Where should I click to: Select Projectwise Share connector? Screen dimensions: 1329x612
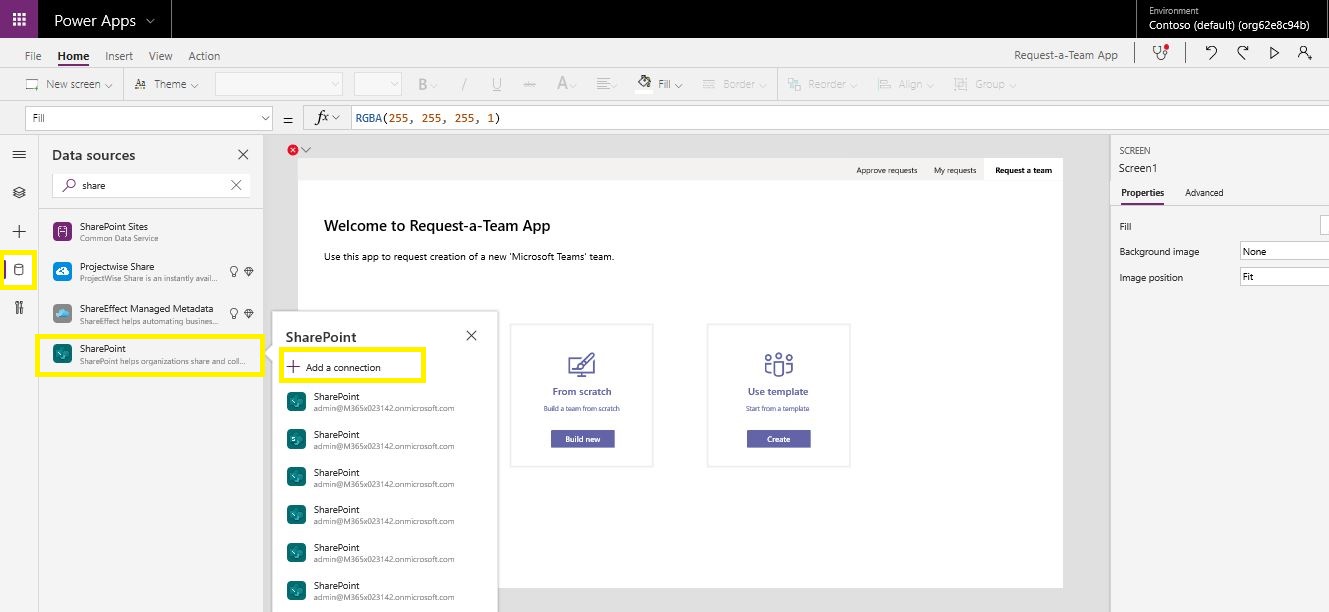click(150, 271)
